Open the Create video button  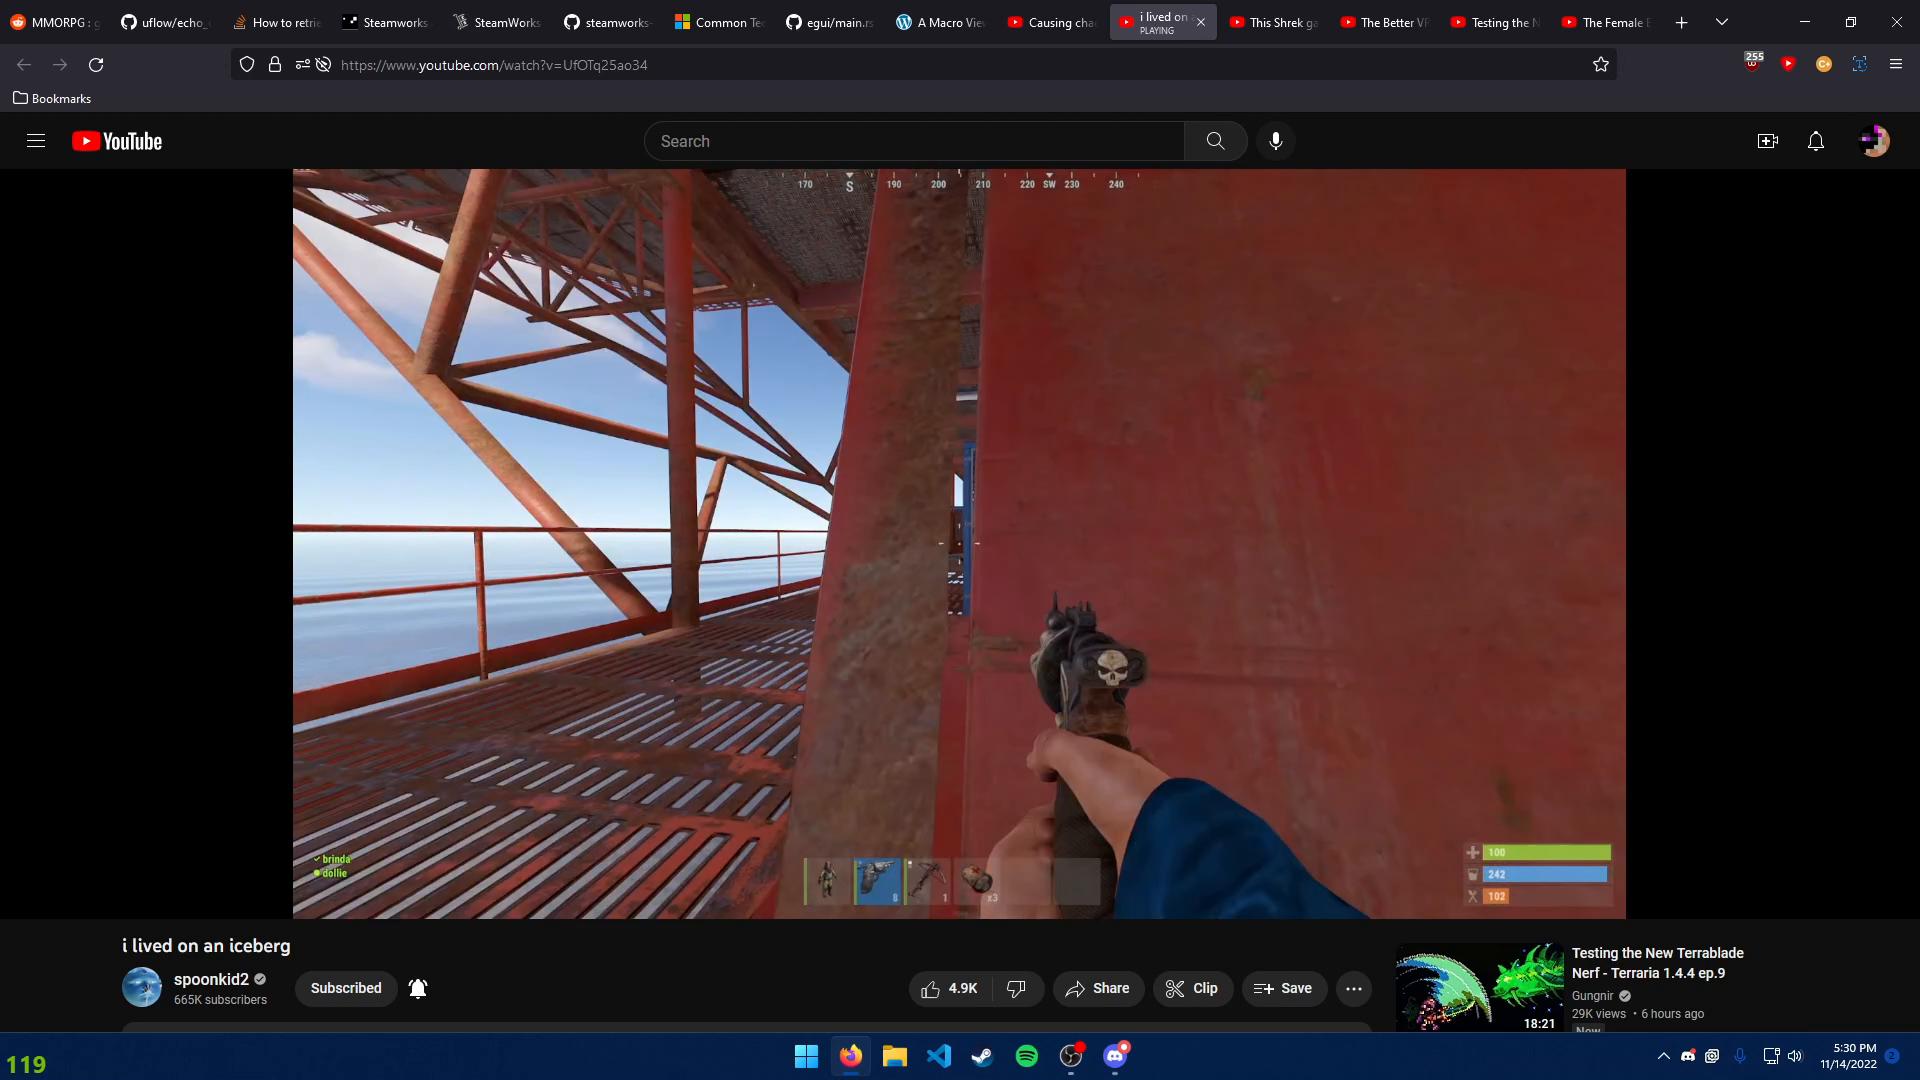tap(1768, 141)
